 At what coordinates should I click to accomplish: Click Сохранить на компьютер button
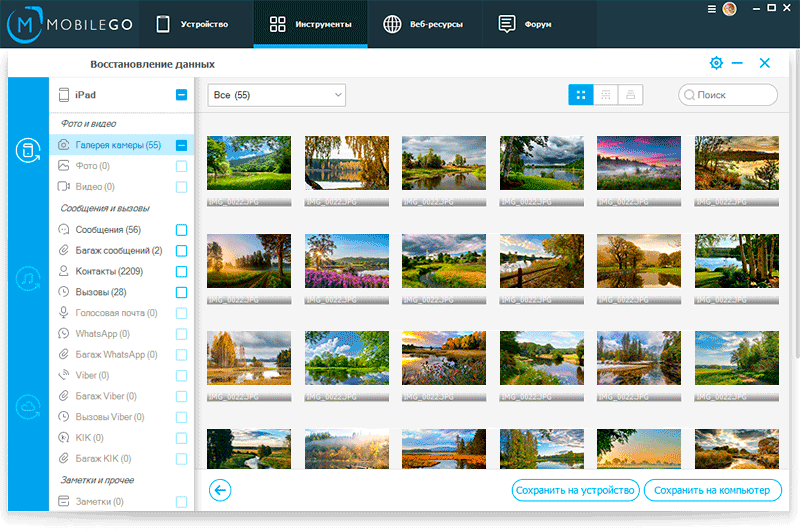point(712,490)
